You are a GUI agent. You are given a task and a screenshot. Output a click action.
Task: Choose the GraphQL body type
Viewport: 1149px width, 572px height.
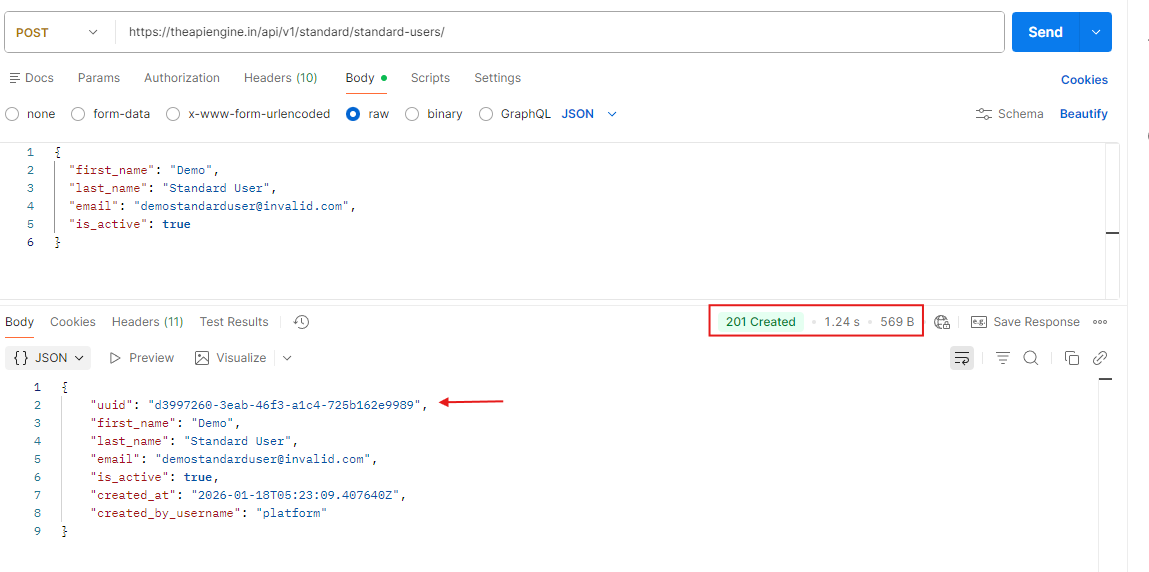[486, 114]
